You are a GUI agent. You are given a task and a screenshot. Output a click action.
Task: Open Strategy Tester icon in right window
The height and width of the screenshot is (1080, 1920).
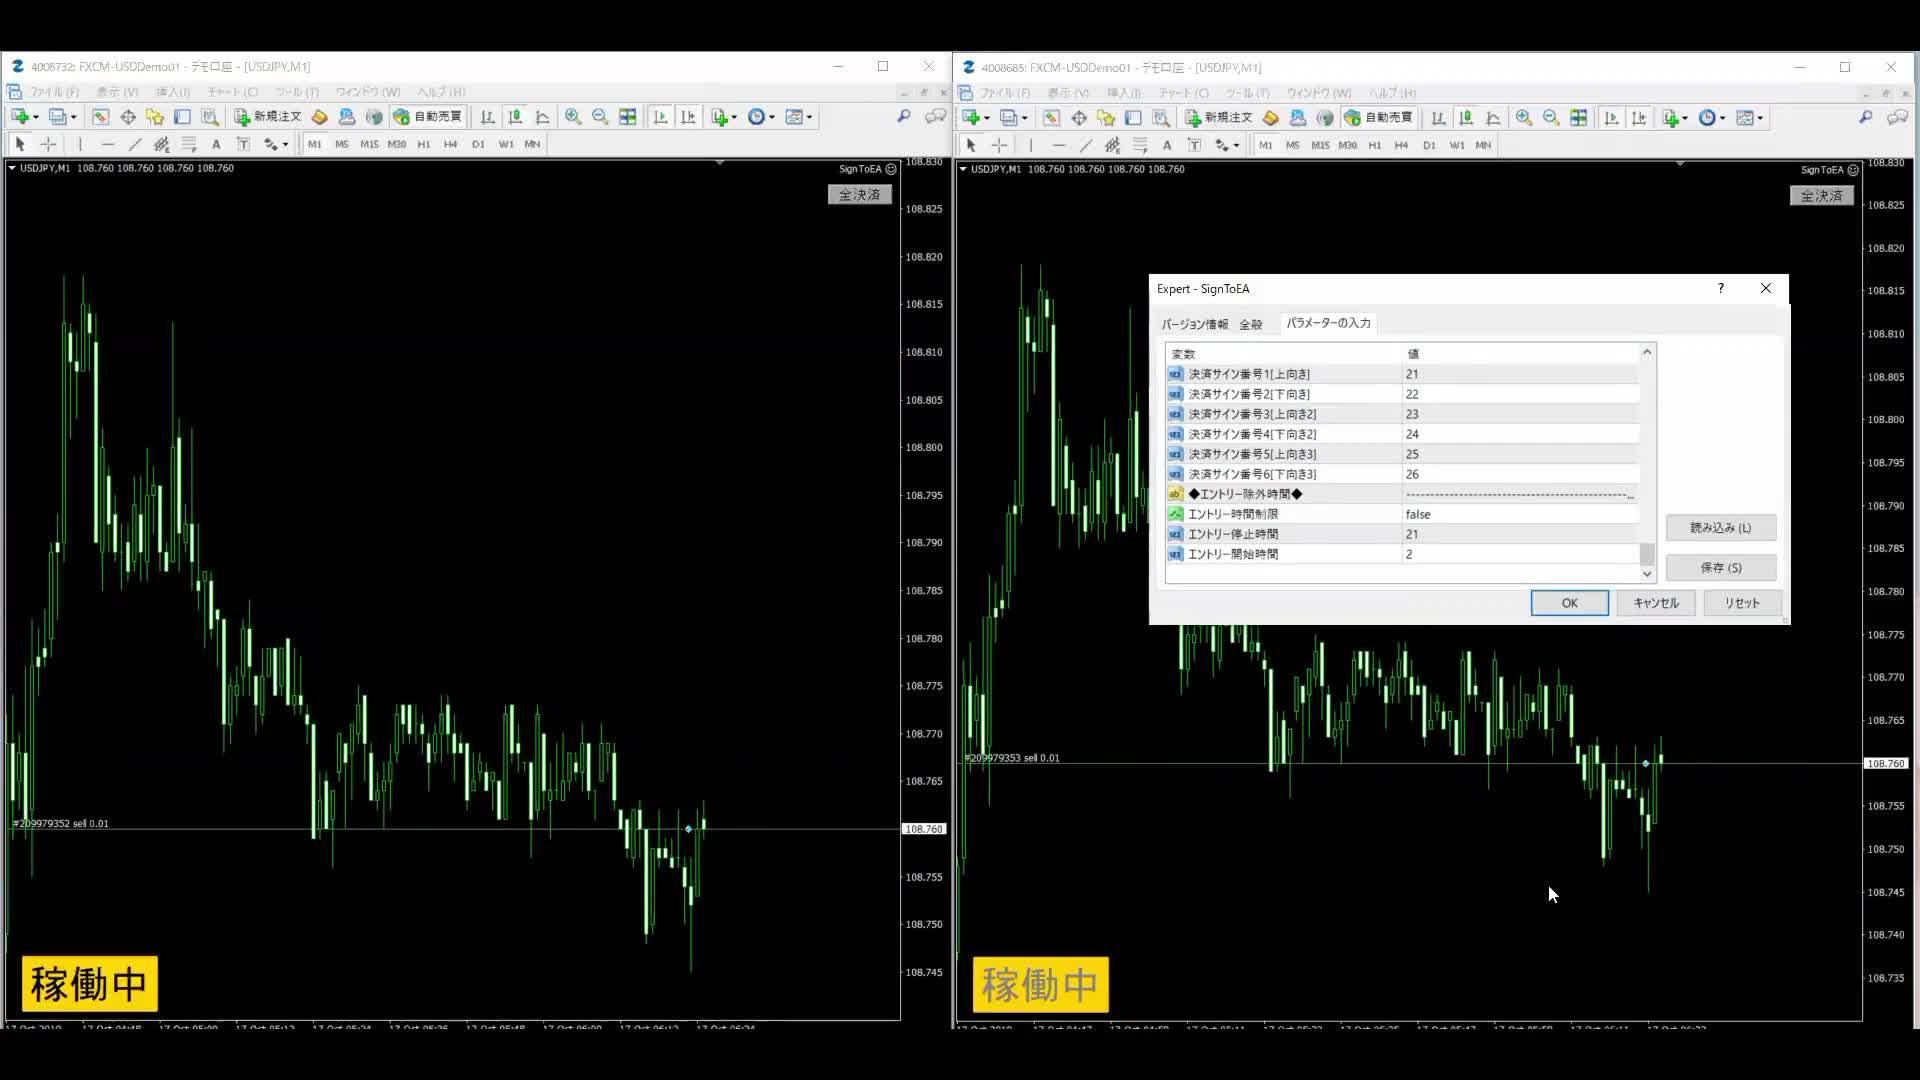point(1161,118)
